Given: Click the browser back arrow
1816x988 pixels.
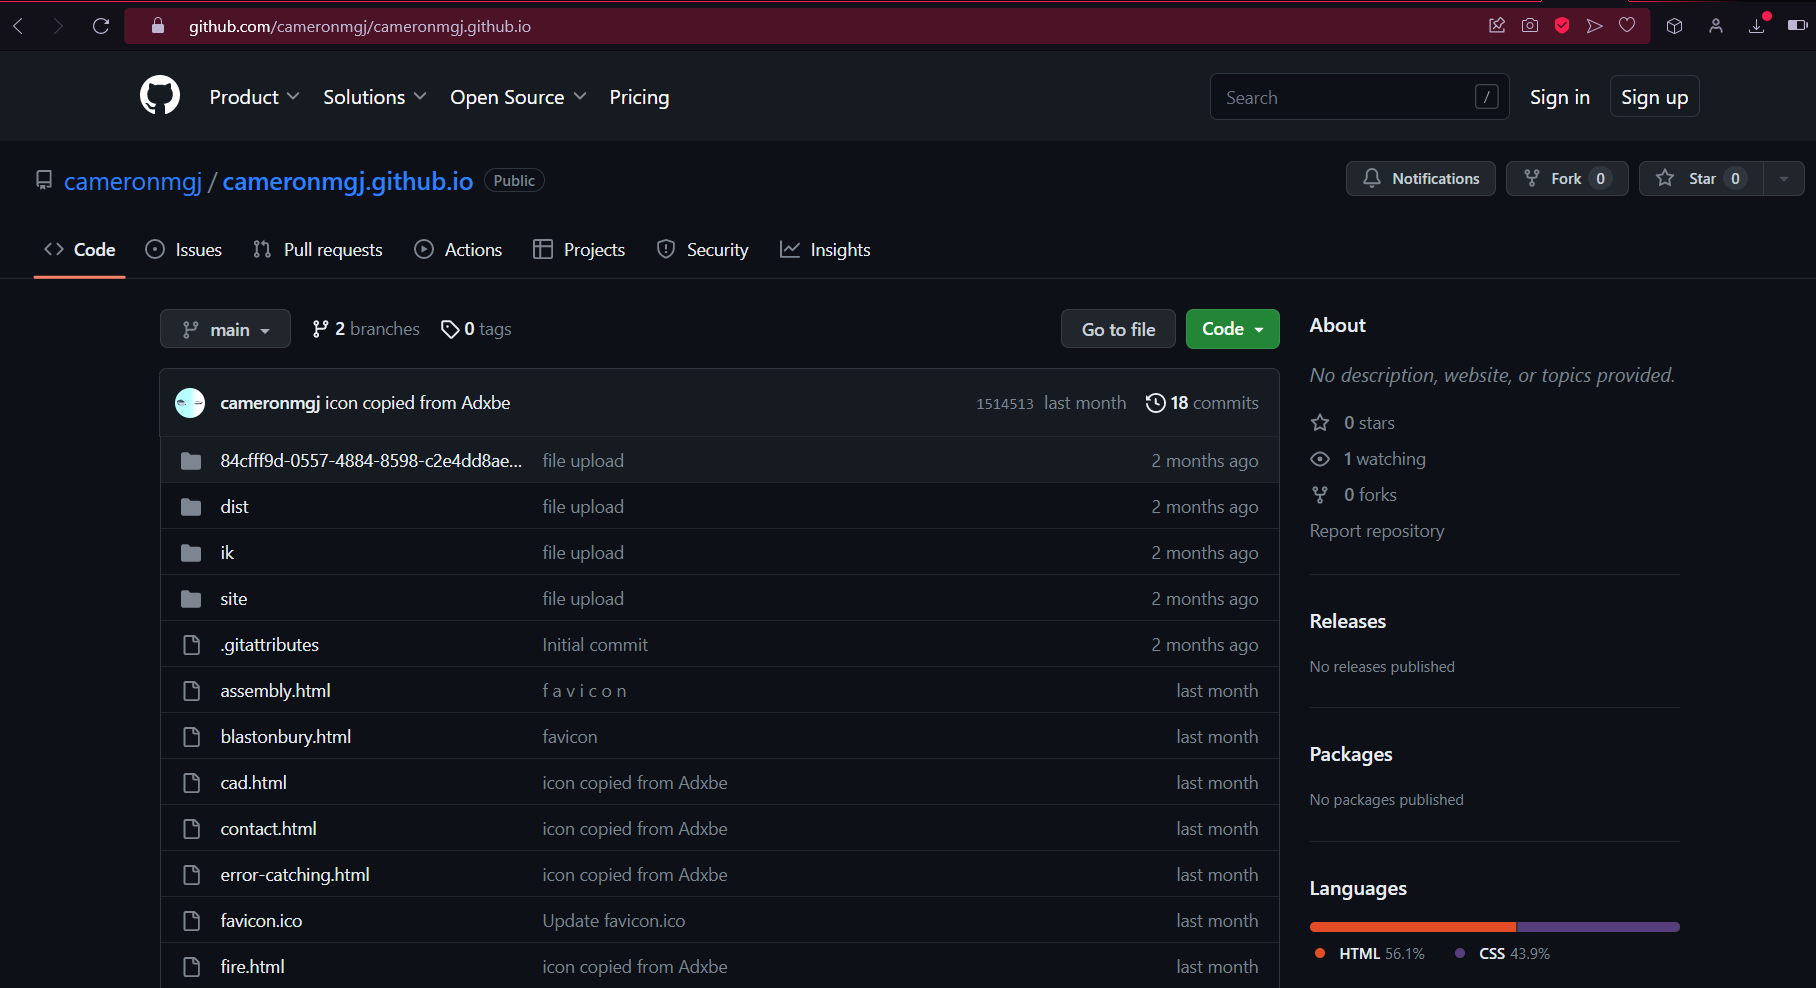Looking at the screenshot, I should pyautogui.click(x=18, y=26).
